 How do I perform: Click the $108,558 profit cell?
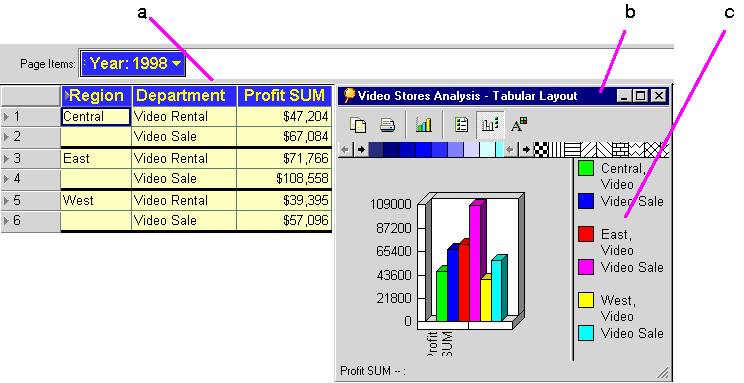point(284,178)
